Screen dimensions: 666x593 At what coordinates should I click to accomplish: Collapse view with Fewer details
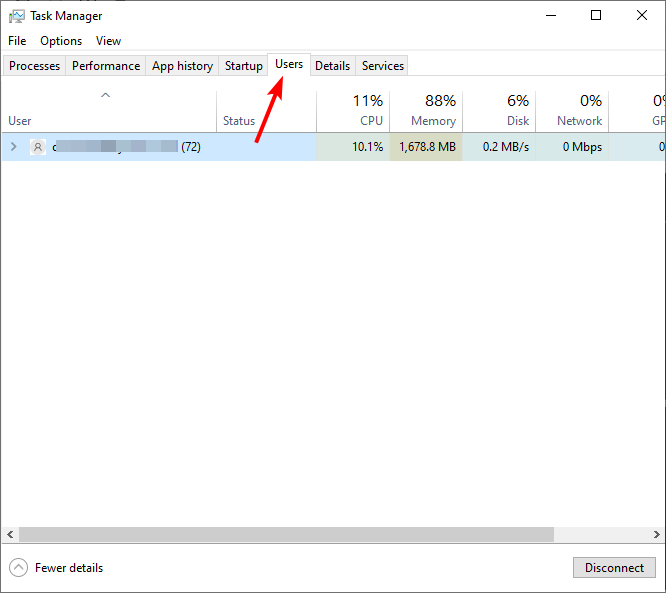click(56, 568)
